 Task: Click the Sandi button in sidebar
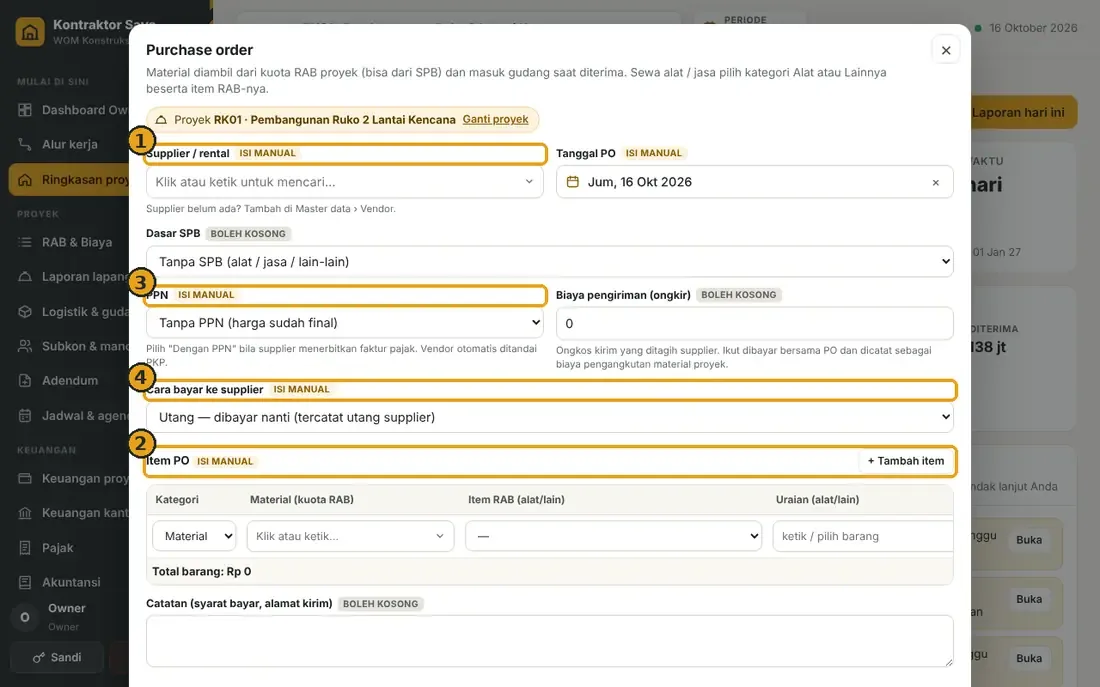pyautogui.click(x=57, y=658)
